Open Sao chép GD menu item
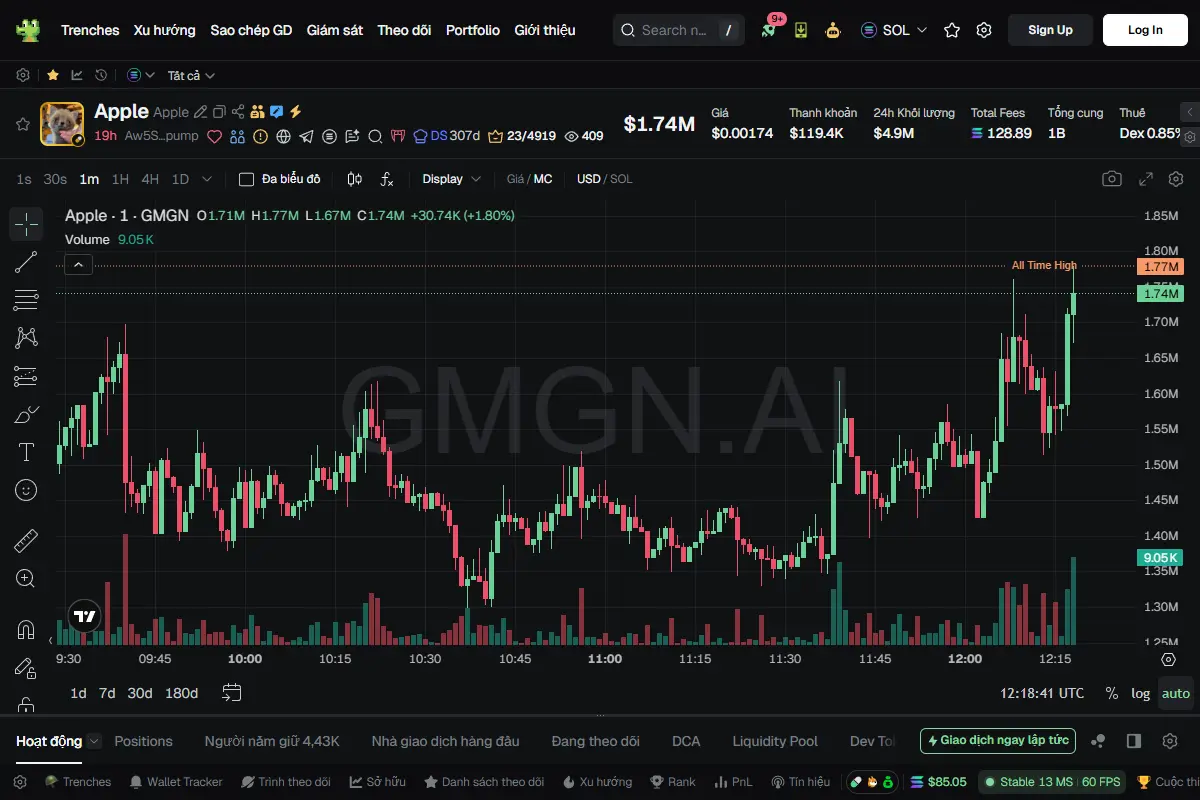This screenshot has width=1200, height=800. (x=251, y=30)
